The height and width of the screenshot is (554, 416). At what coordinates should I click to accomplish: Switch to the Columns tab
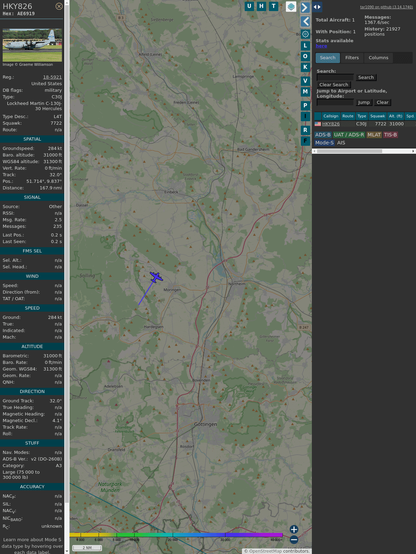coord(378,58)
